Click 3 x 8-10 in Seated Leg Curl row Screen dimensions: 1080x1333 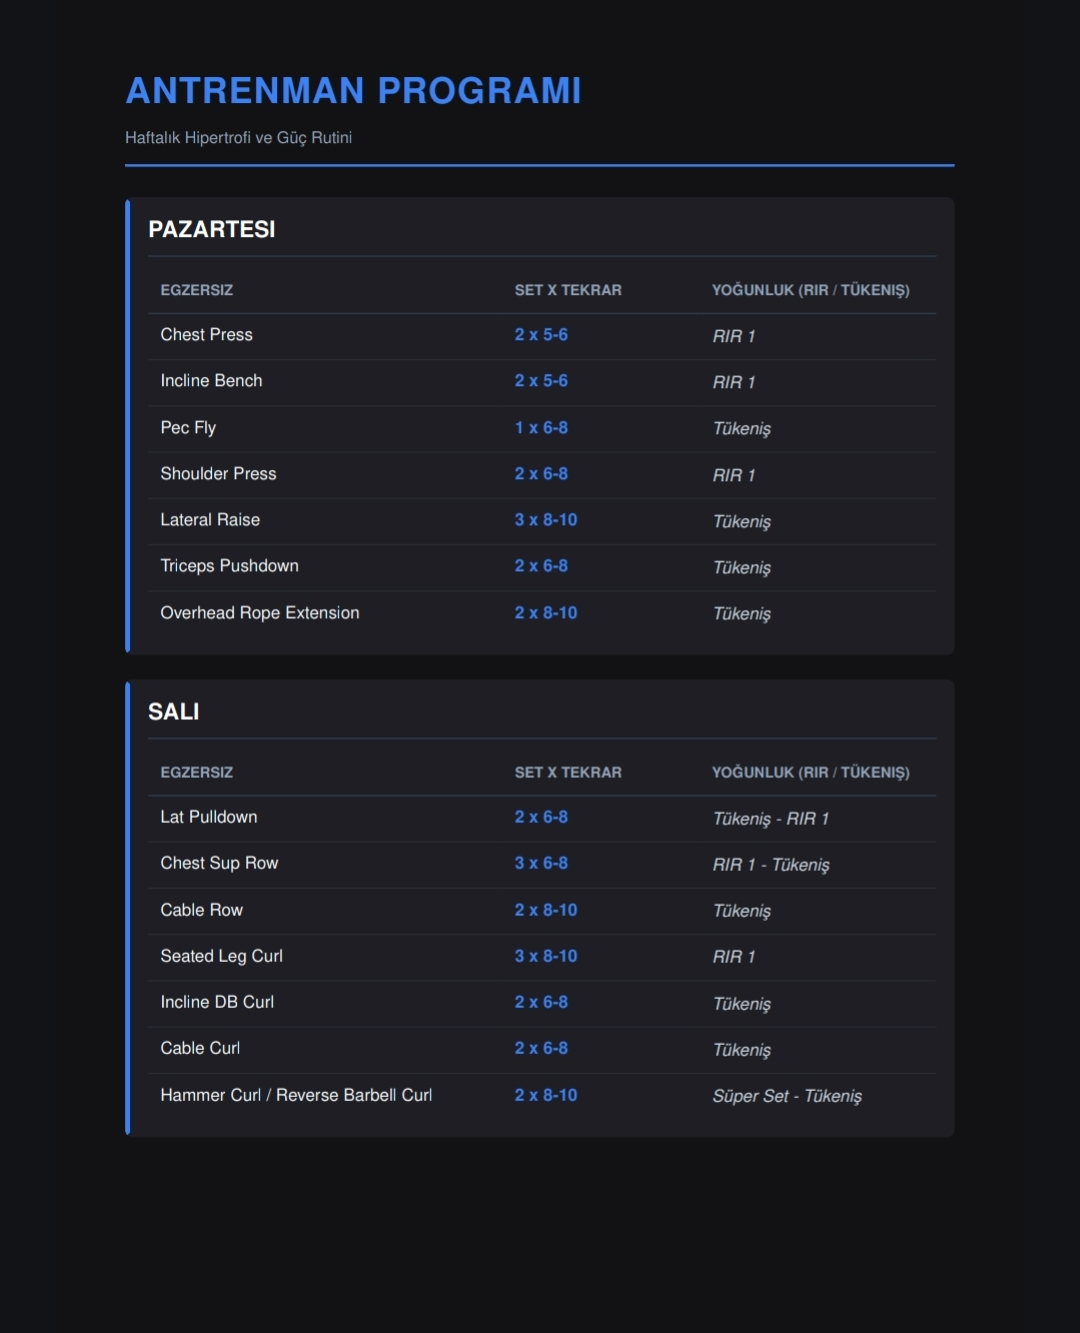(x=546, y=956)
